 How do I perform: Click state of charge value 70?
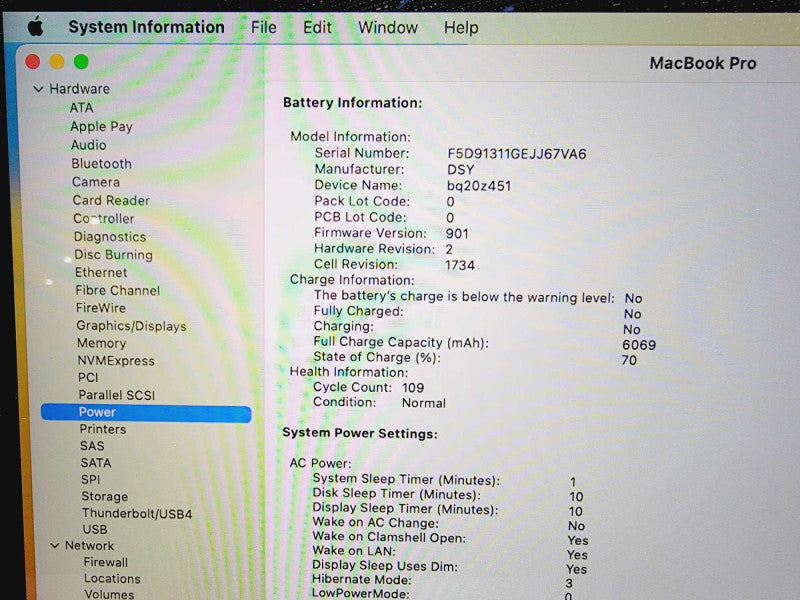pos(629,360)
